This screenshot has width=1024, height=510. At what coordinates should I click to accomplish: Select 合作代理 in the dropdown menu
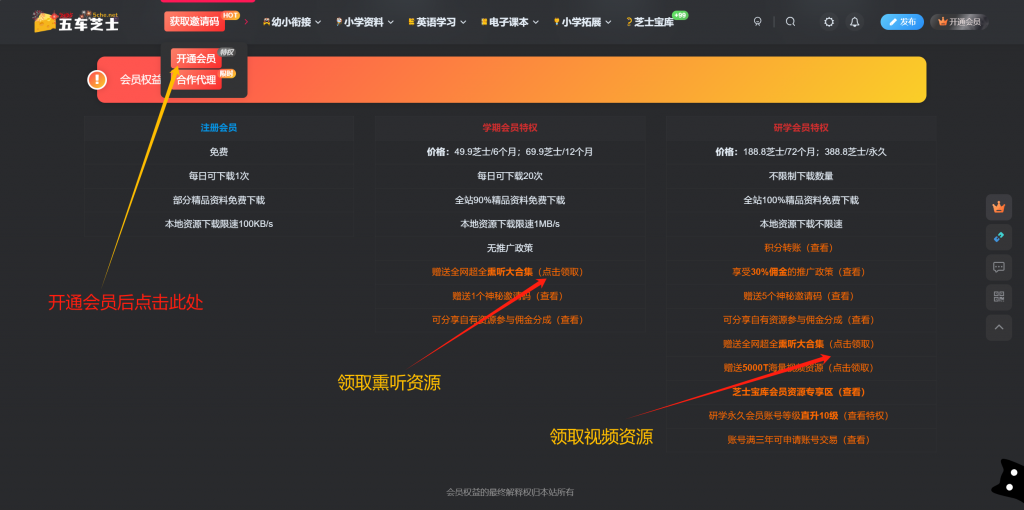(x=196, y=80)
